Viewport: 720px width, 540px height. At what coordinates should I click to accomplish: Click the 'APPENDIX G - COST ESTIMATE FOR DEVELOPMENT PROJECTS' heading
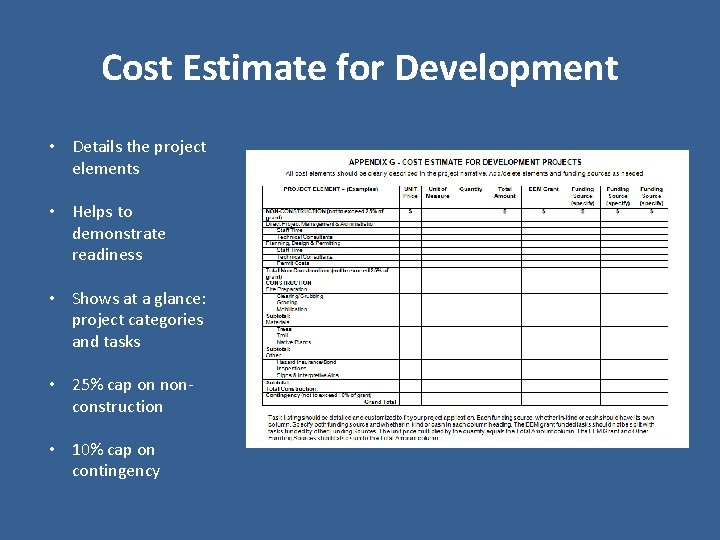point(465,162)
